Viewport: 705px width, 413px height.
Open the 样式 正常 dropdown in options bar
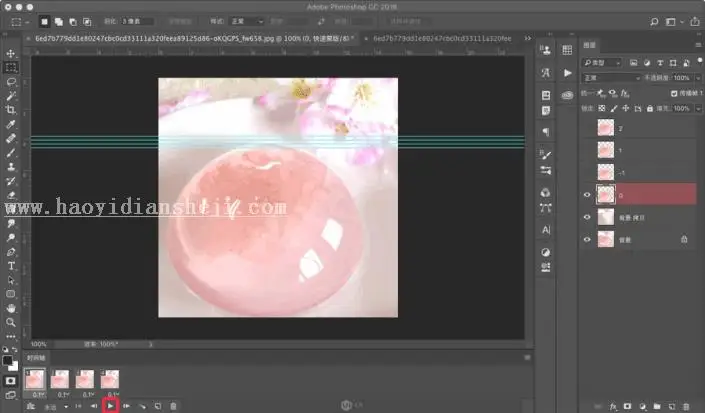[247, 21]
